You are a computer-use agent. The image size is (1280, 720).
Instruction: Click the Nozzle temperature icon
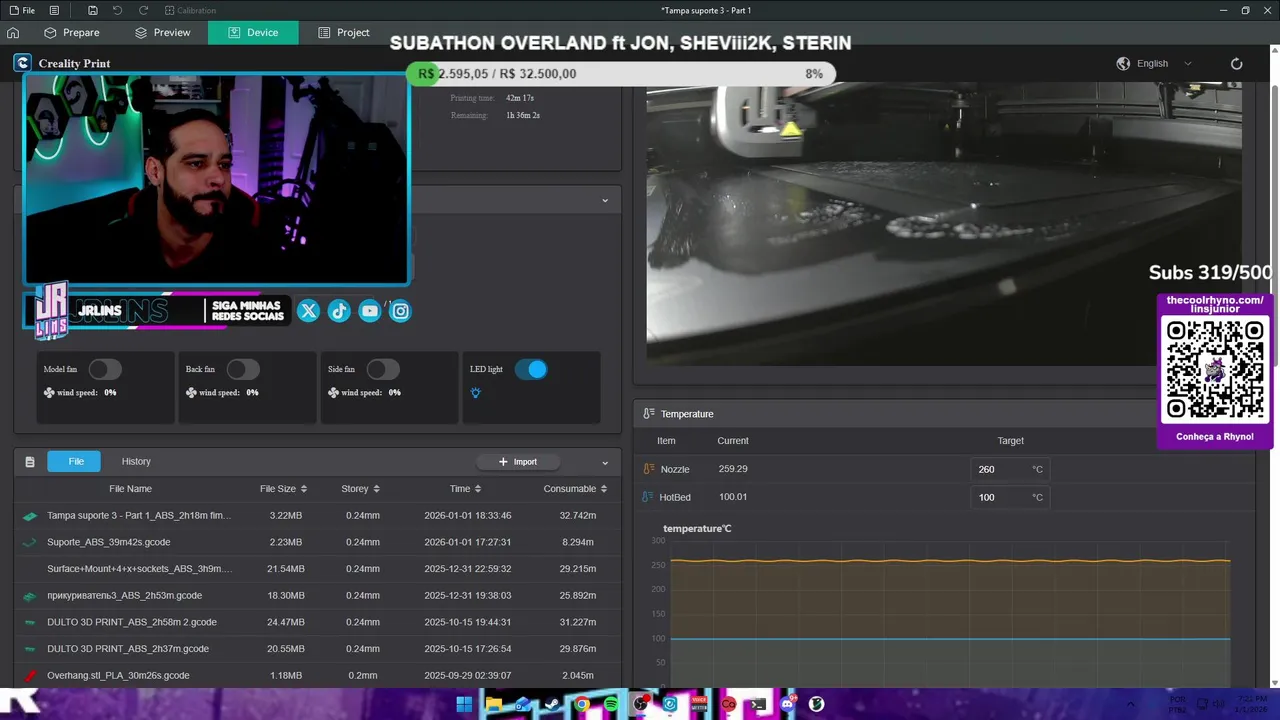coord(649,469)
